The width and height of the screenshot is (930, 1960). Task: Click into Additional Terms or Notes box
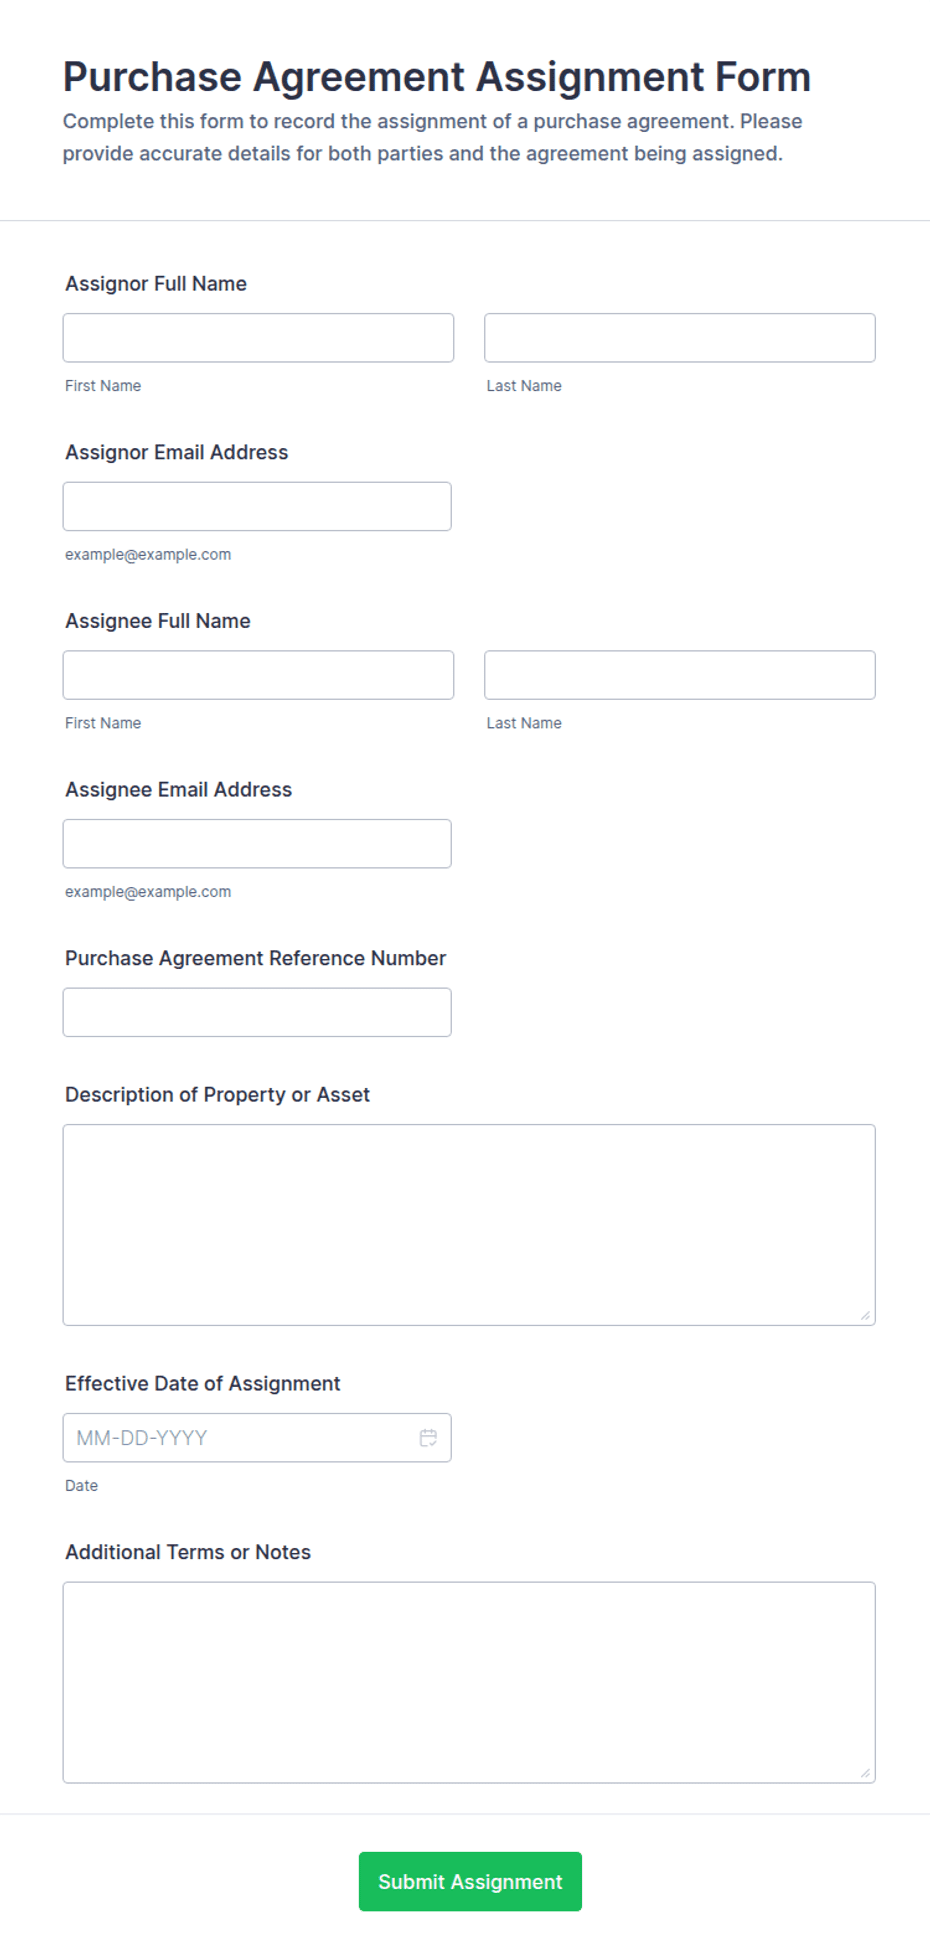click(x=469, y=1682)
